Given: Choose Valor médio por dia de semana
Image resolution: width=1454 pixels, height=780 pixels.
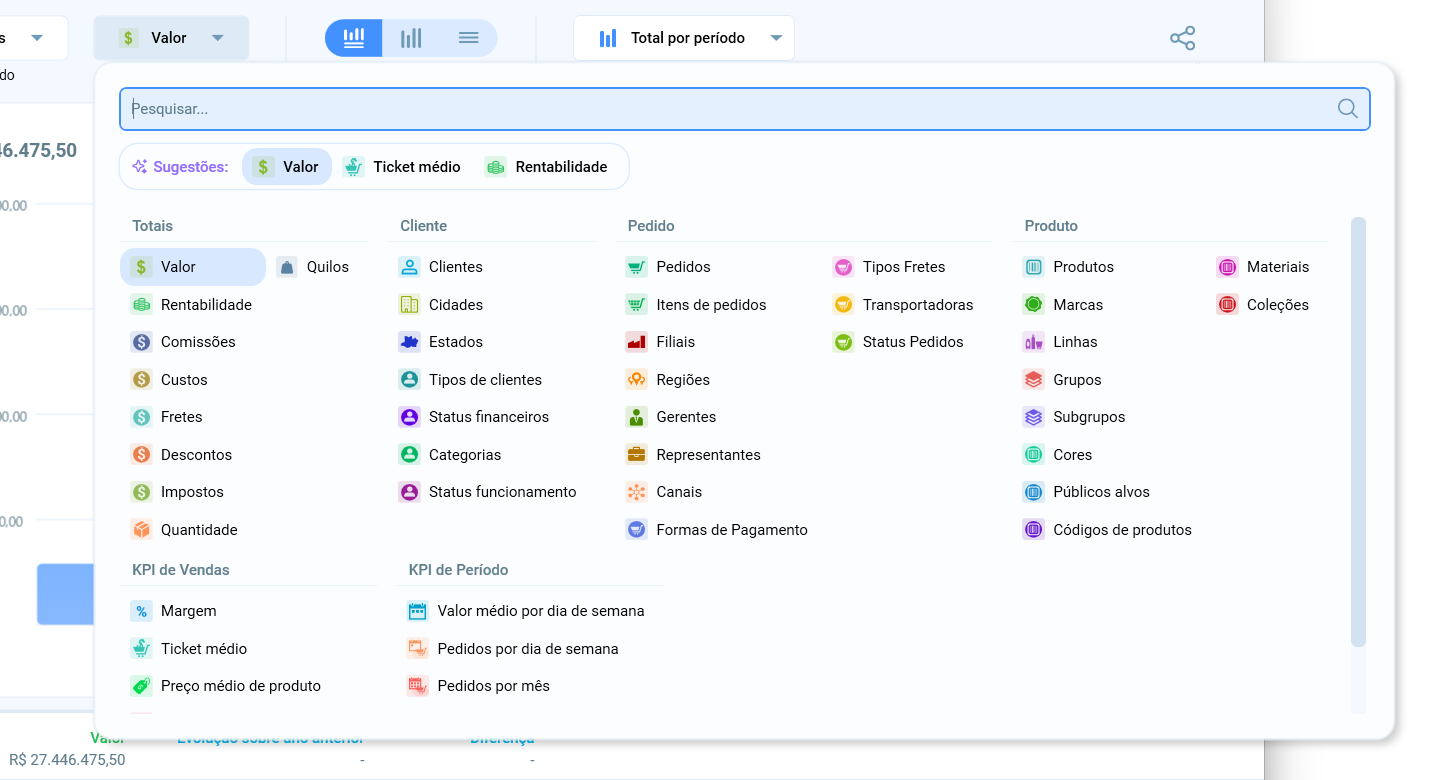Looking at the screenshot, I should (x=526, y=611).
